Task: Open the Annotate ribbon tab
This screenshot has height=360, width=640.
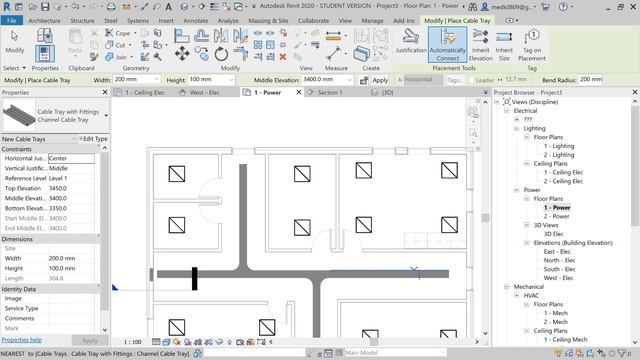Action: [196, 20]
